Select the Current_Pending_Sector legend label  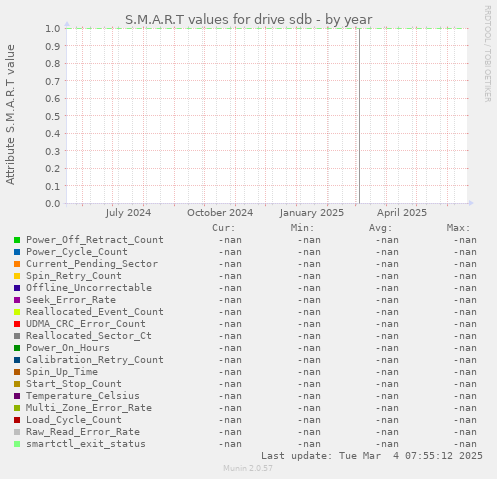[x=92, y=264]
